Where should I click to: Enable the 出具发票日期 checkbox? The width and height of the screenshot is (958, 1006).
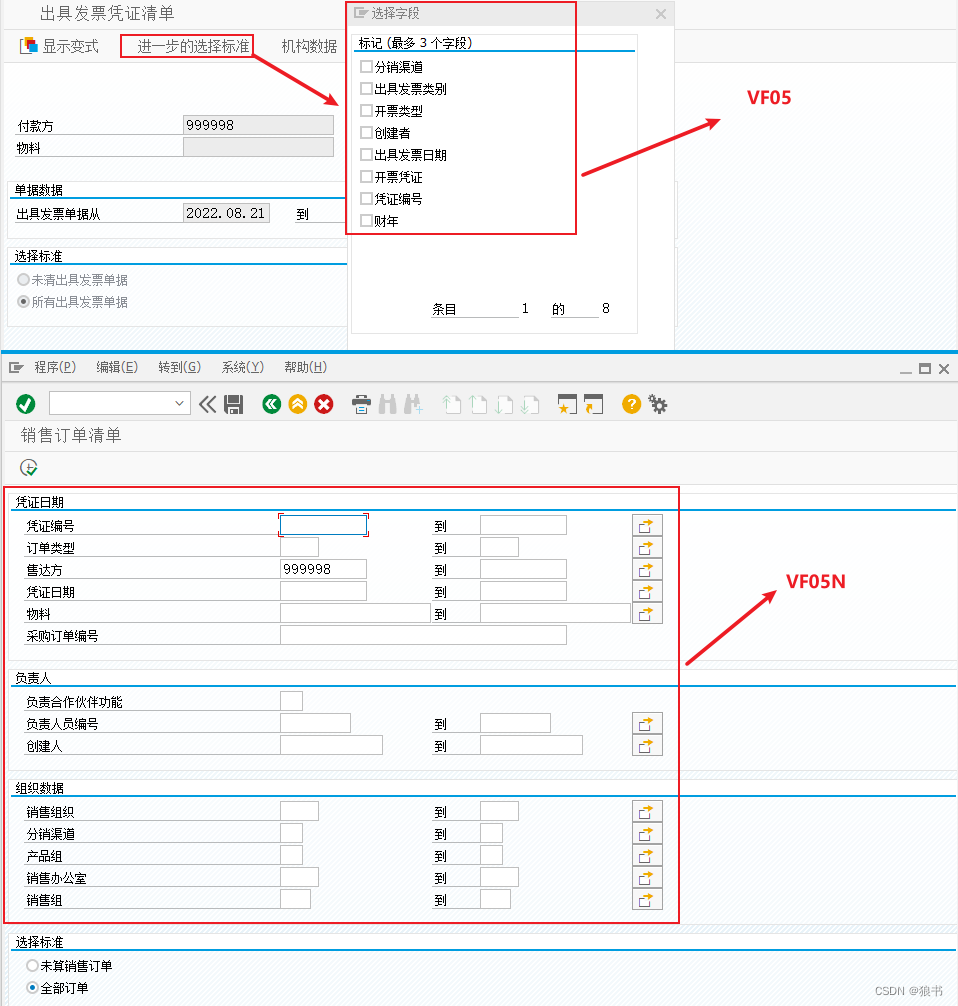366,154
